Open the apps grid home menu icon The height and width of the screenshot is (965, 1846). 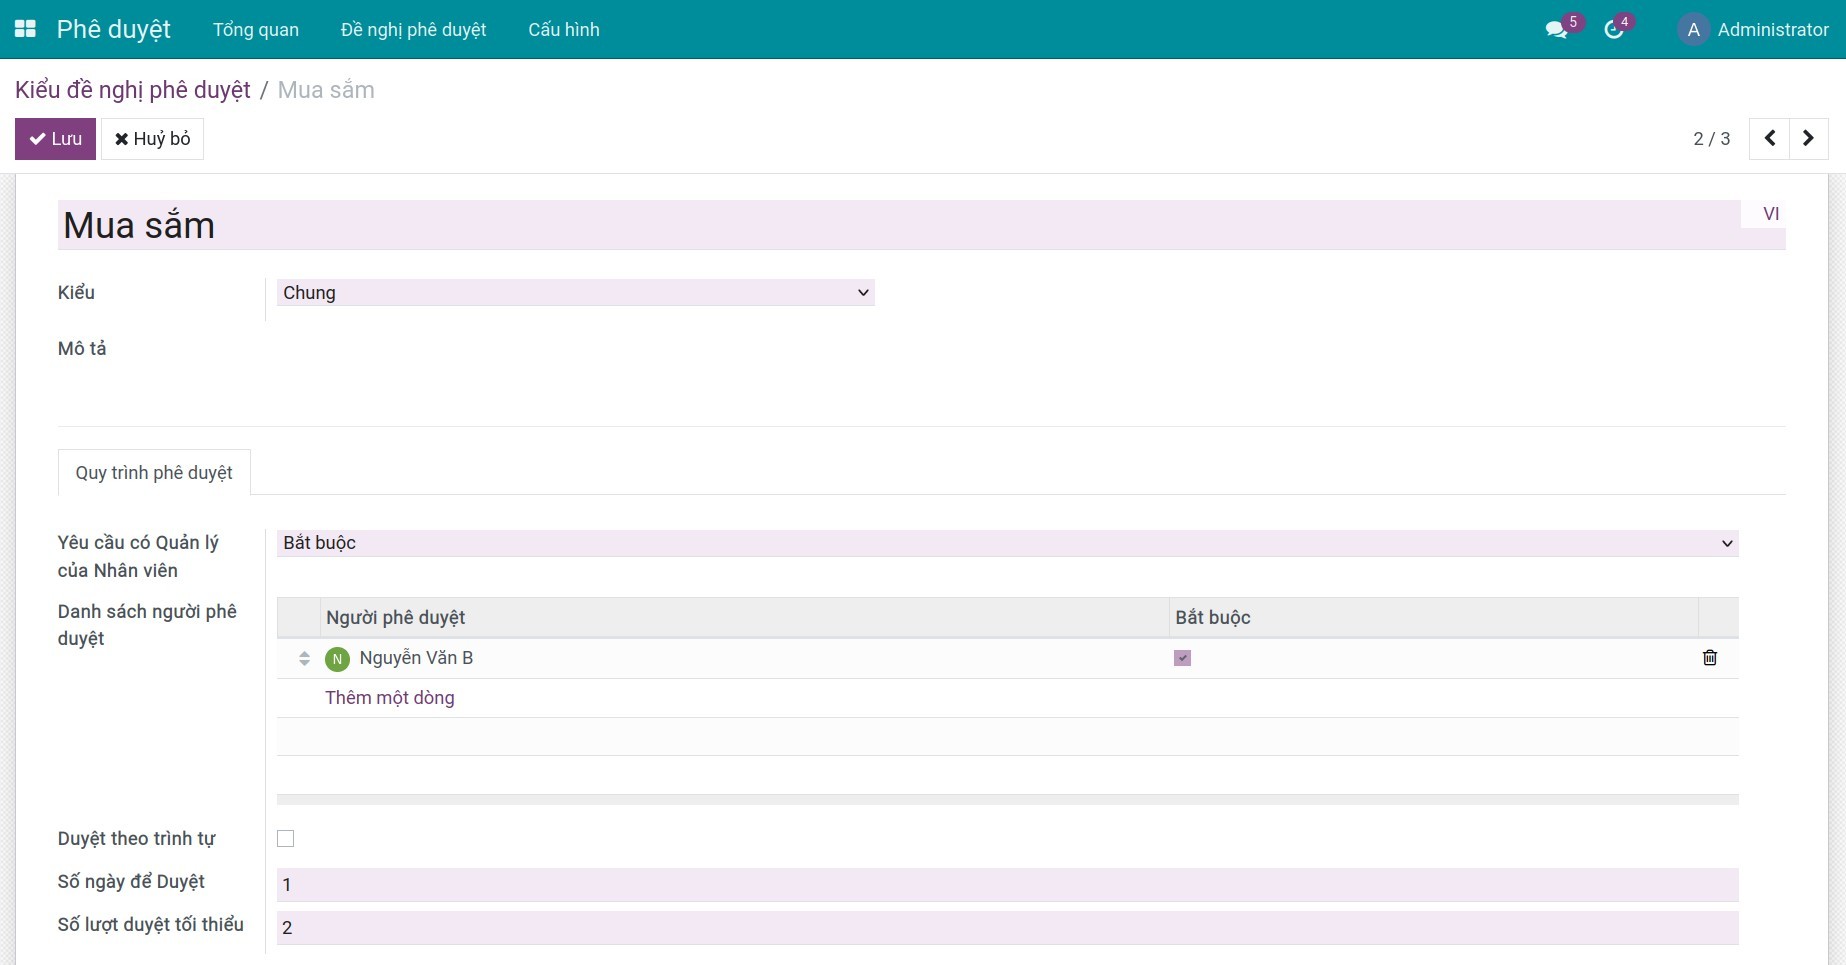[25, 29]
